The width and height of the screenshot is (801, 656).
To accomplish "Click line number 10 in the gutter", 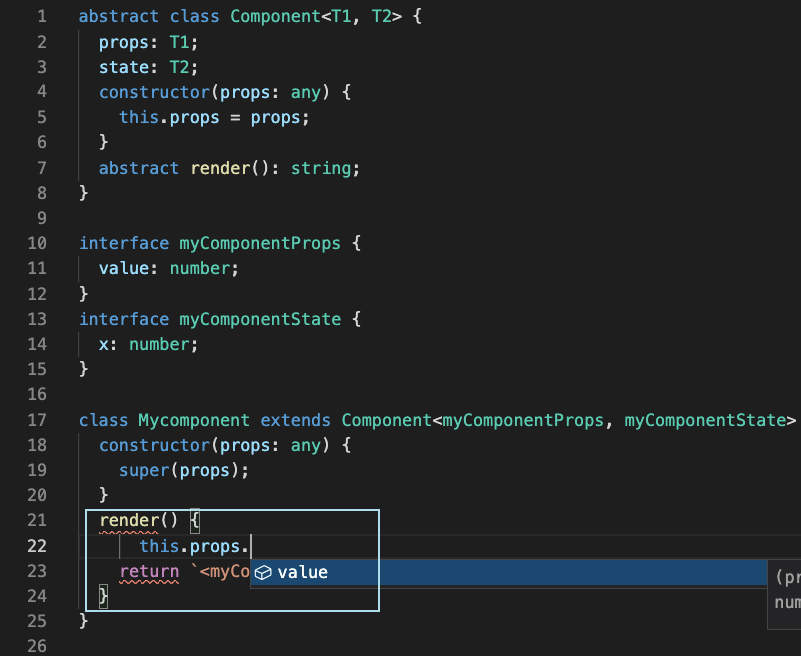I will point(37,243).
